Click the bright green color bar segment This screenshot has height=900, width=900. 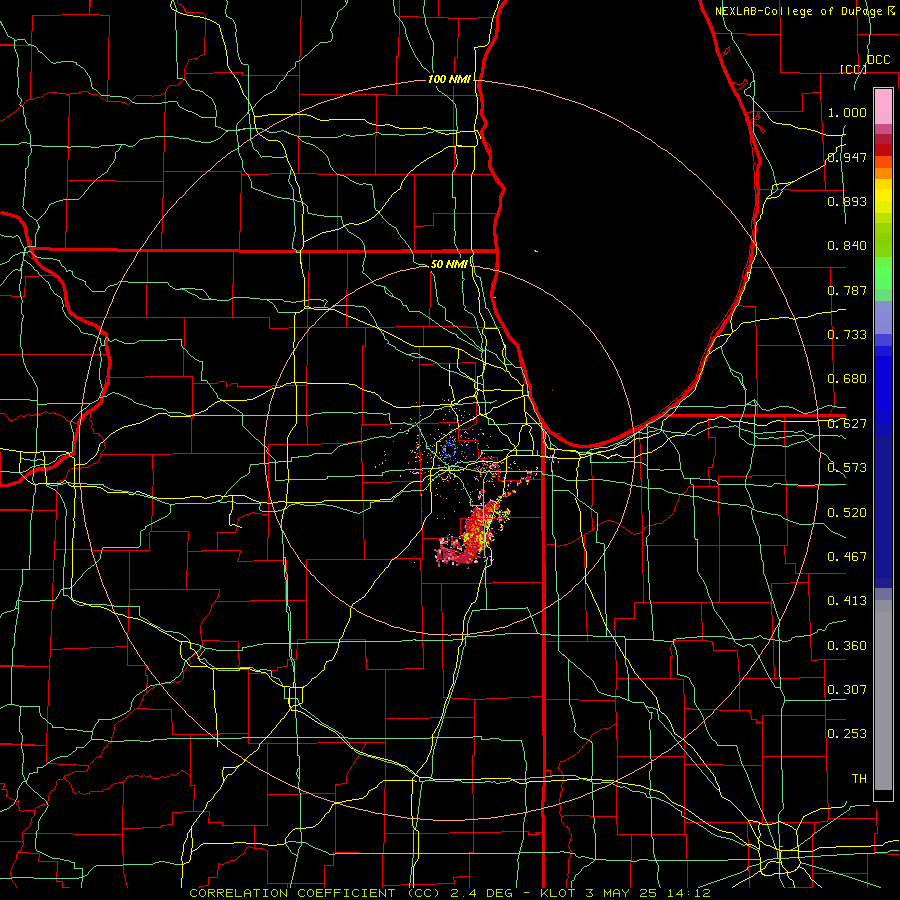[883, 273]
